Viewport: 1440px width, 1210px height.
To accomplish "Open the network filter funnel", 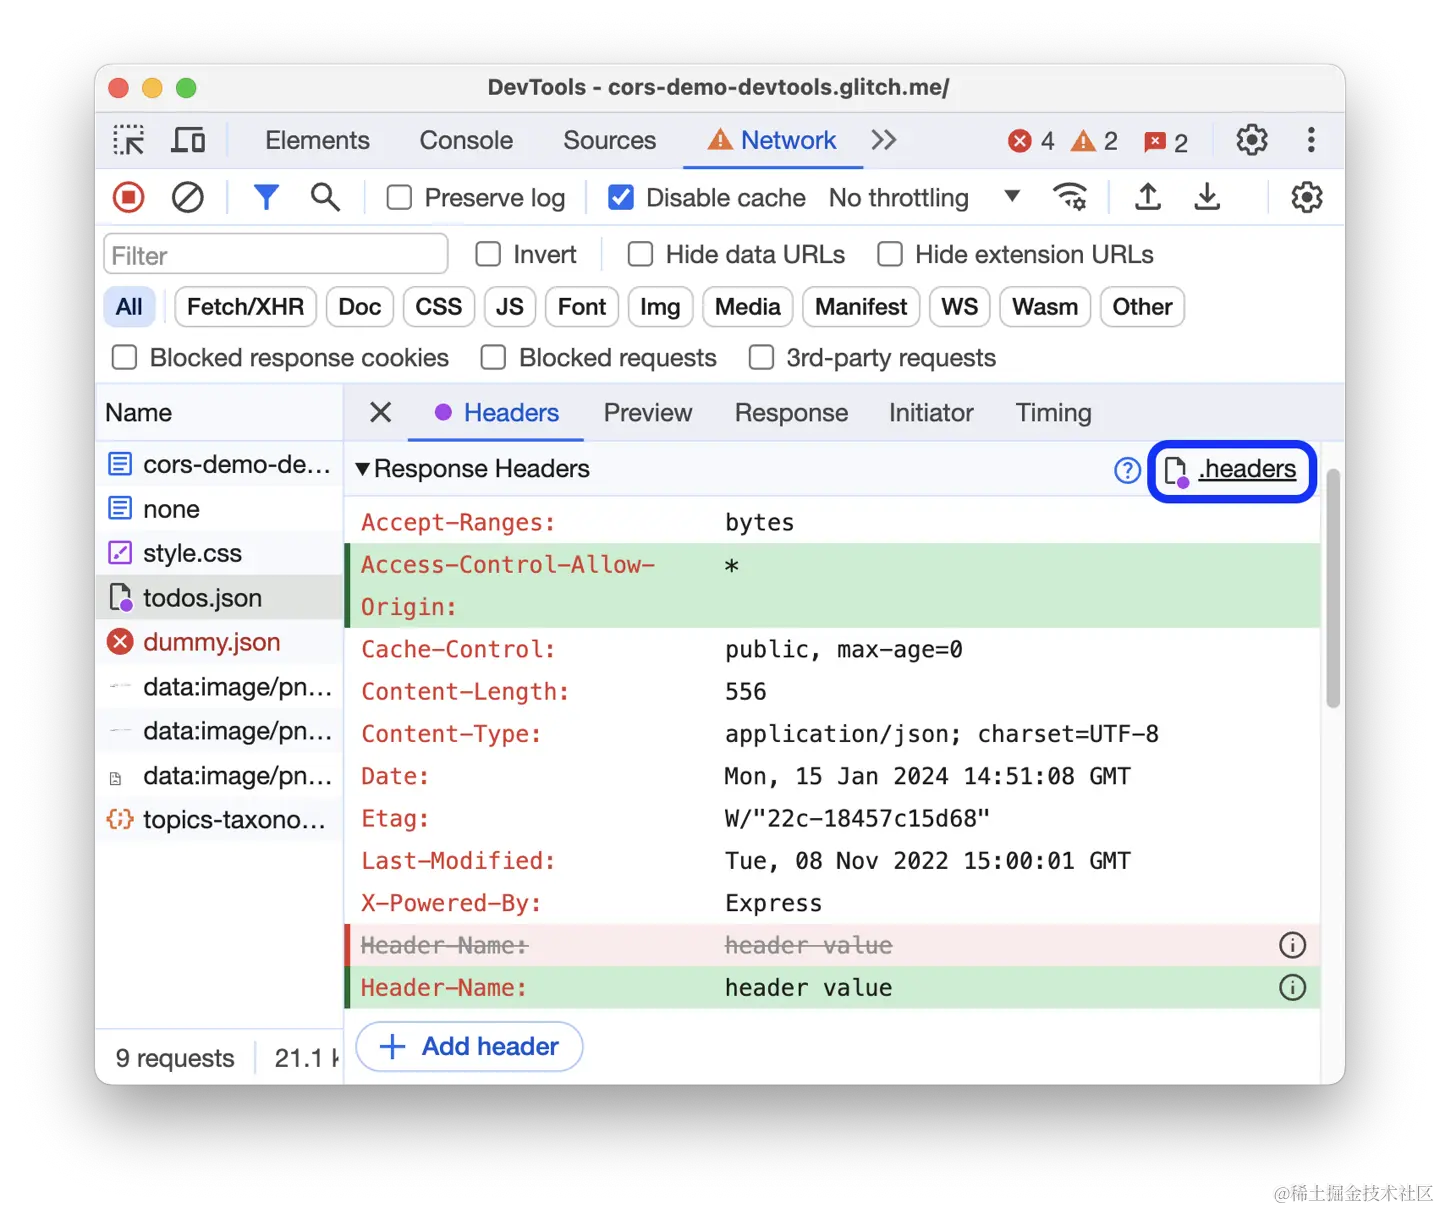I will (x=266, y=197).
